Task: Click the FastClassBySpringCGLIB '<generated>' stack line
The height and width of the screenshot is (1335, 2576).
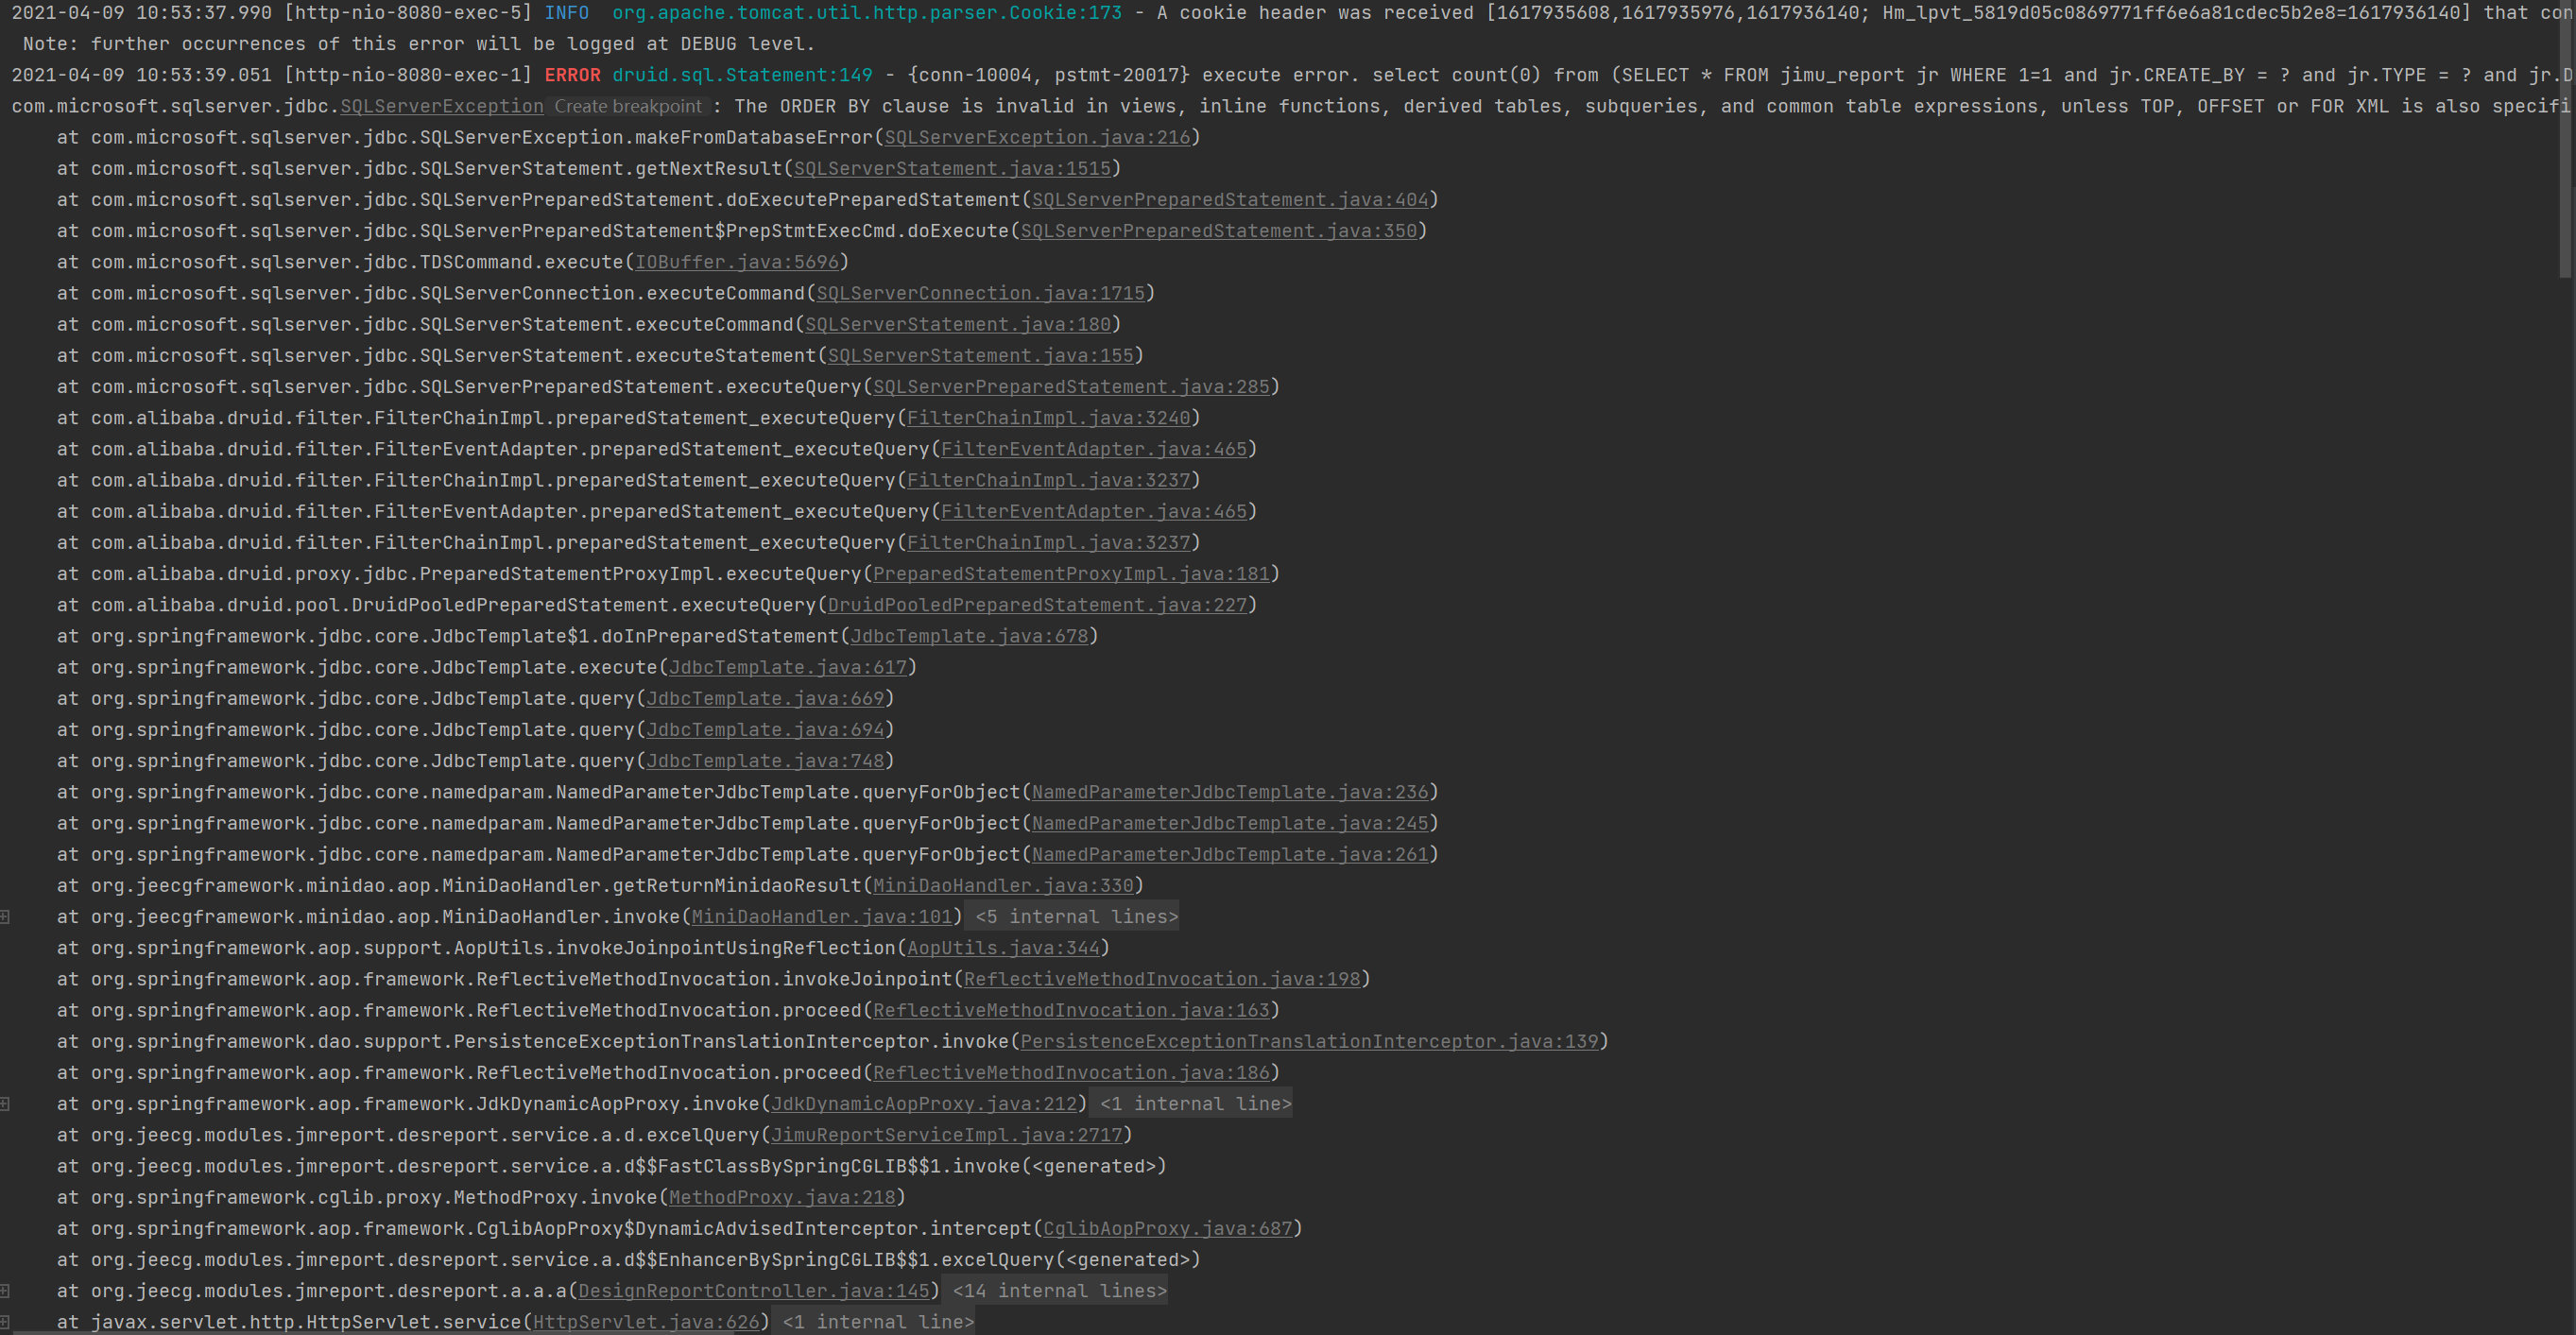Action: (x=611, y=1166)
